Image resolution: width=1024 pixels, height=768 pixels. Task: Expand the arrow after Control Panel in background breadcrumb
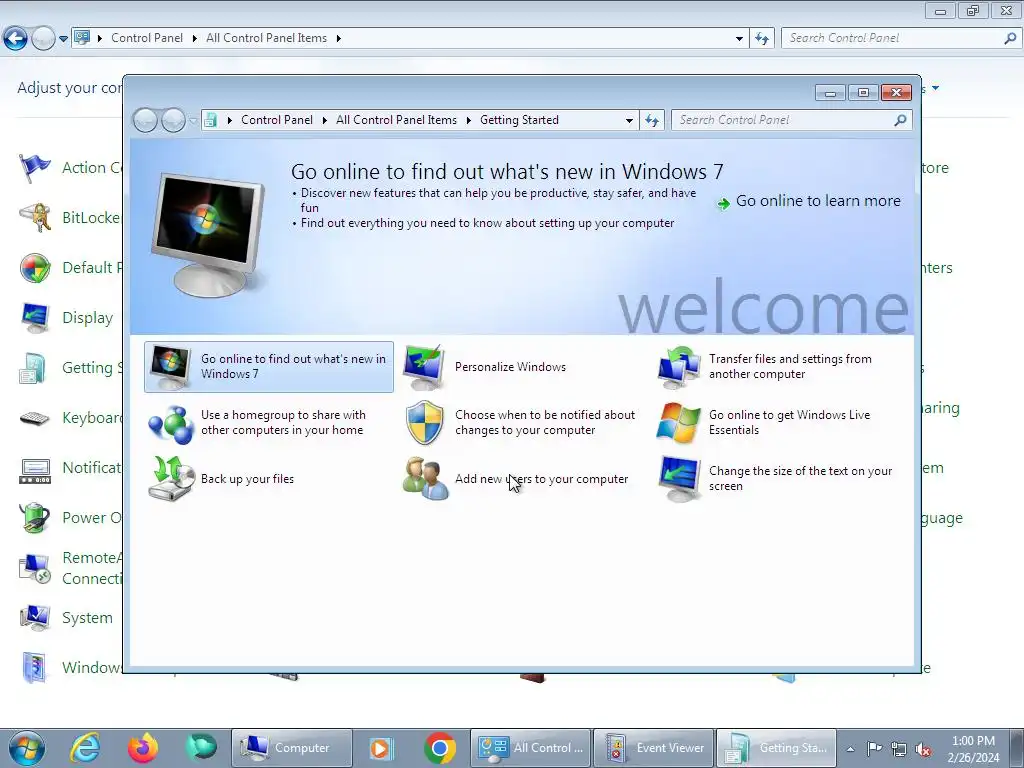click(195, 38)
